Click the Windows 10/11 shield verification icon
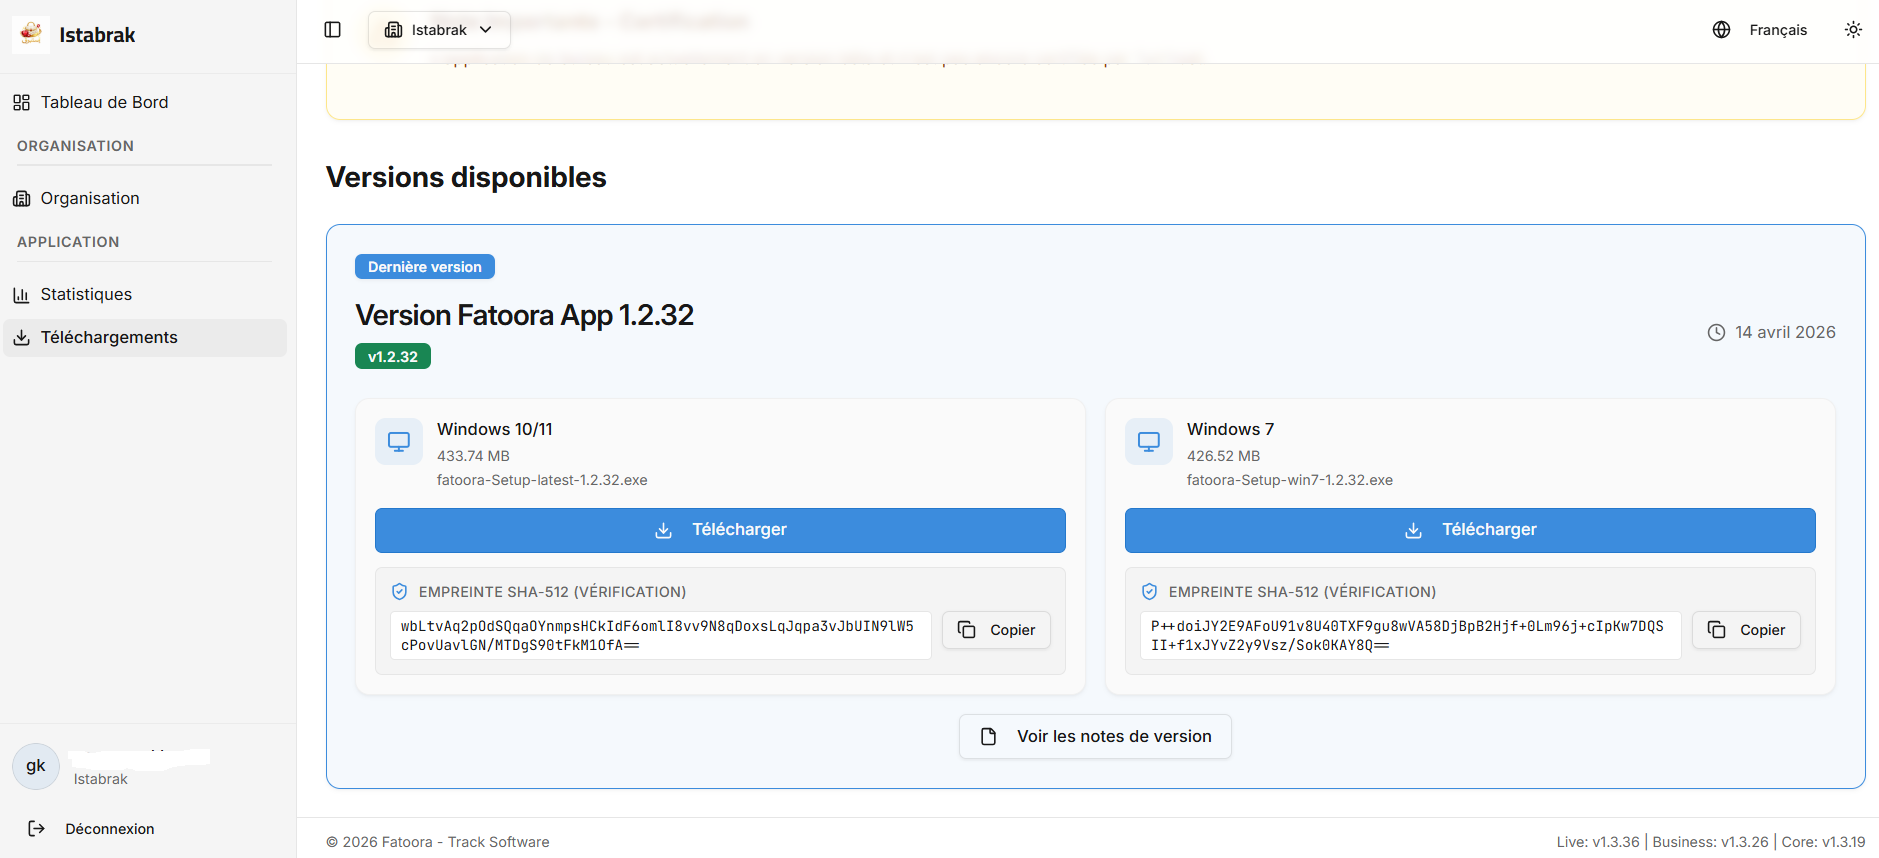Viewport: 1879px width, 858px height. (x=400, y=592)
